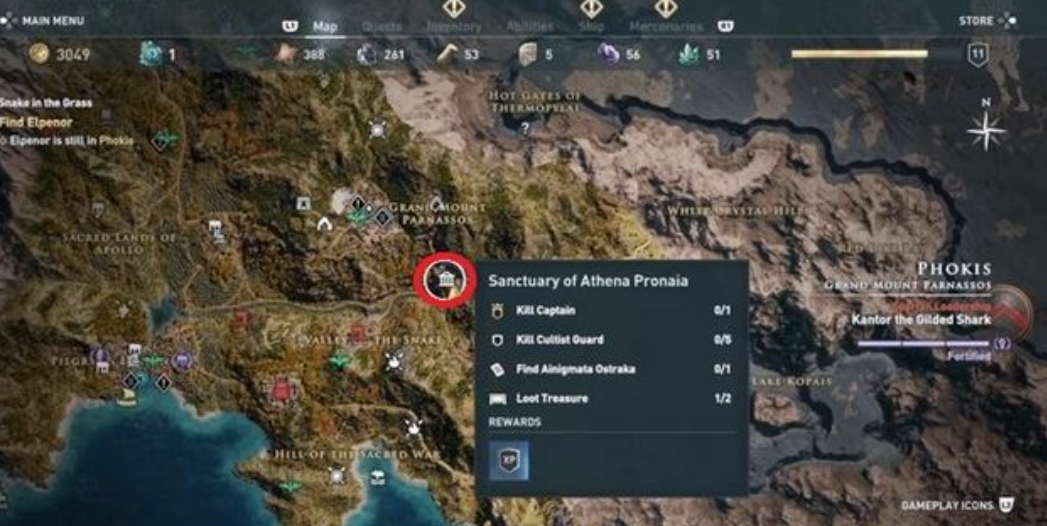Click the Sanctuary of Athena Pronaia temple icon
1047x526 pixels.
[445, 279]
